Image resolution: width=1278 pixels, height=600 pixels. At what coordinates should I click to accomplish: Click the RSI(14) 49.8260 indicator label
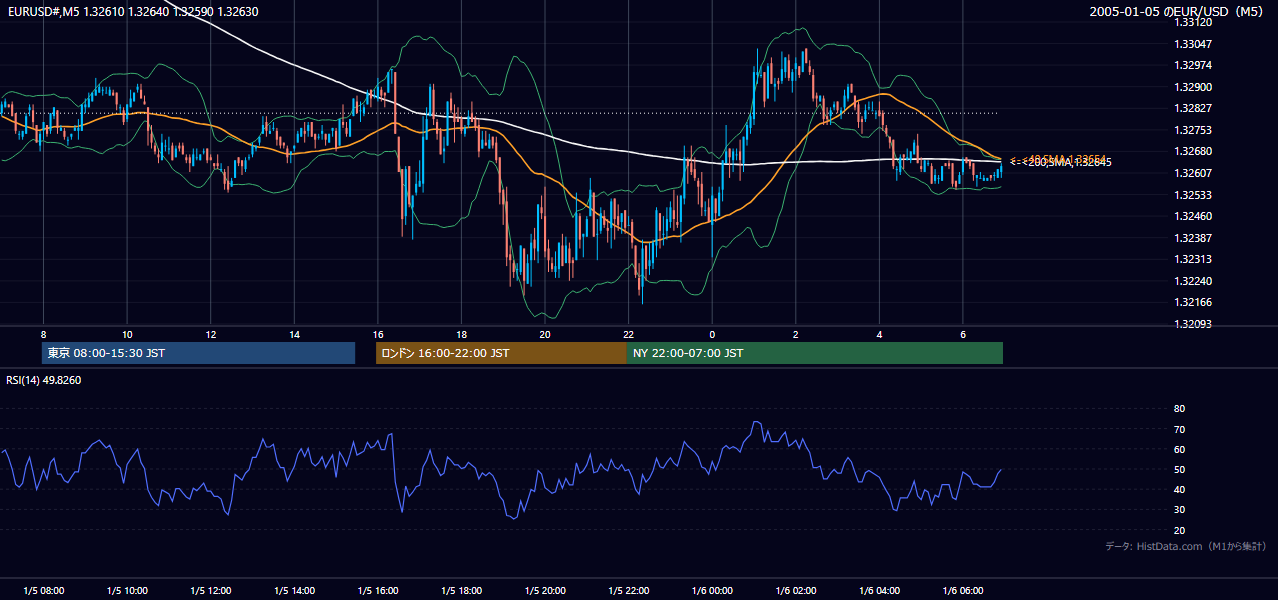click(x=44, y=380)
